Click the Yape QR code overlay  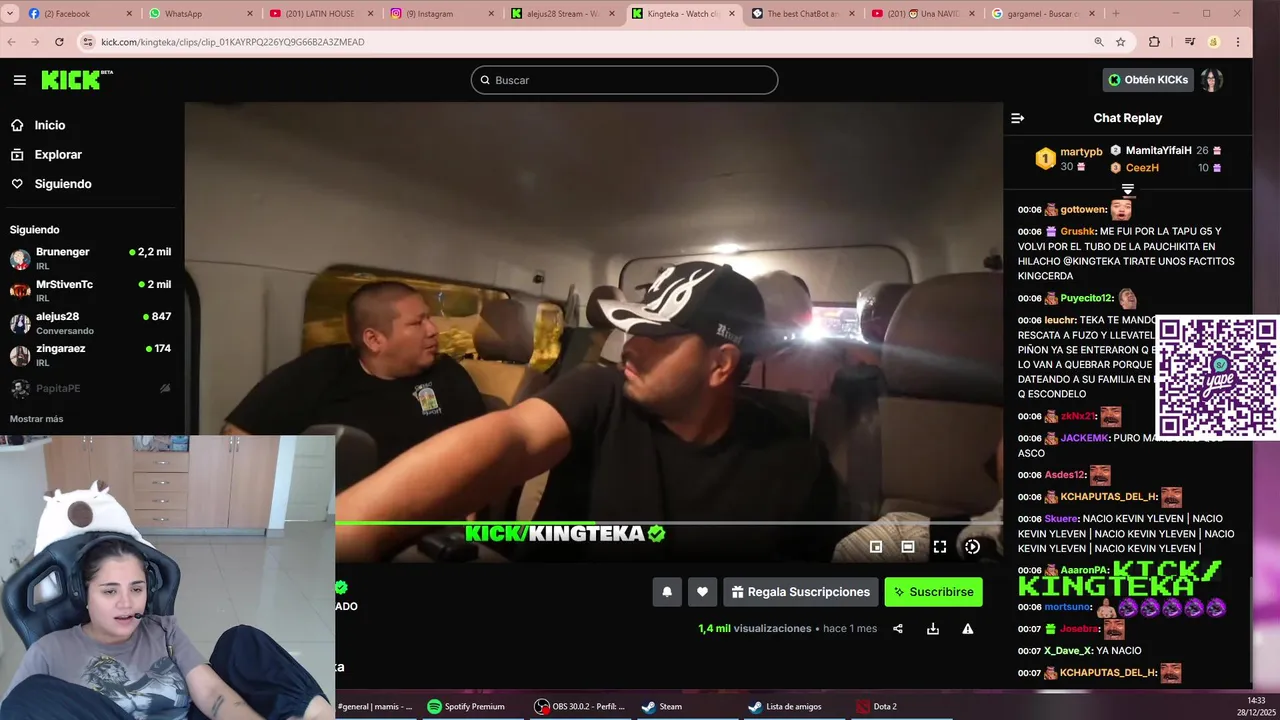tap(1217, 378)
